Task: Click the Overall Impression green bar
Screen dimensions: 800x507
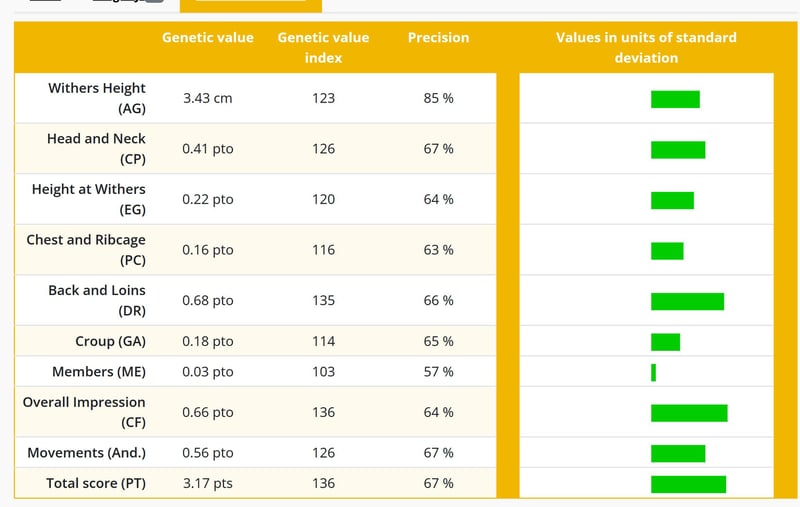Action: (689, 413)
